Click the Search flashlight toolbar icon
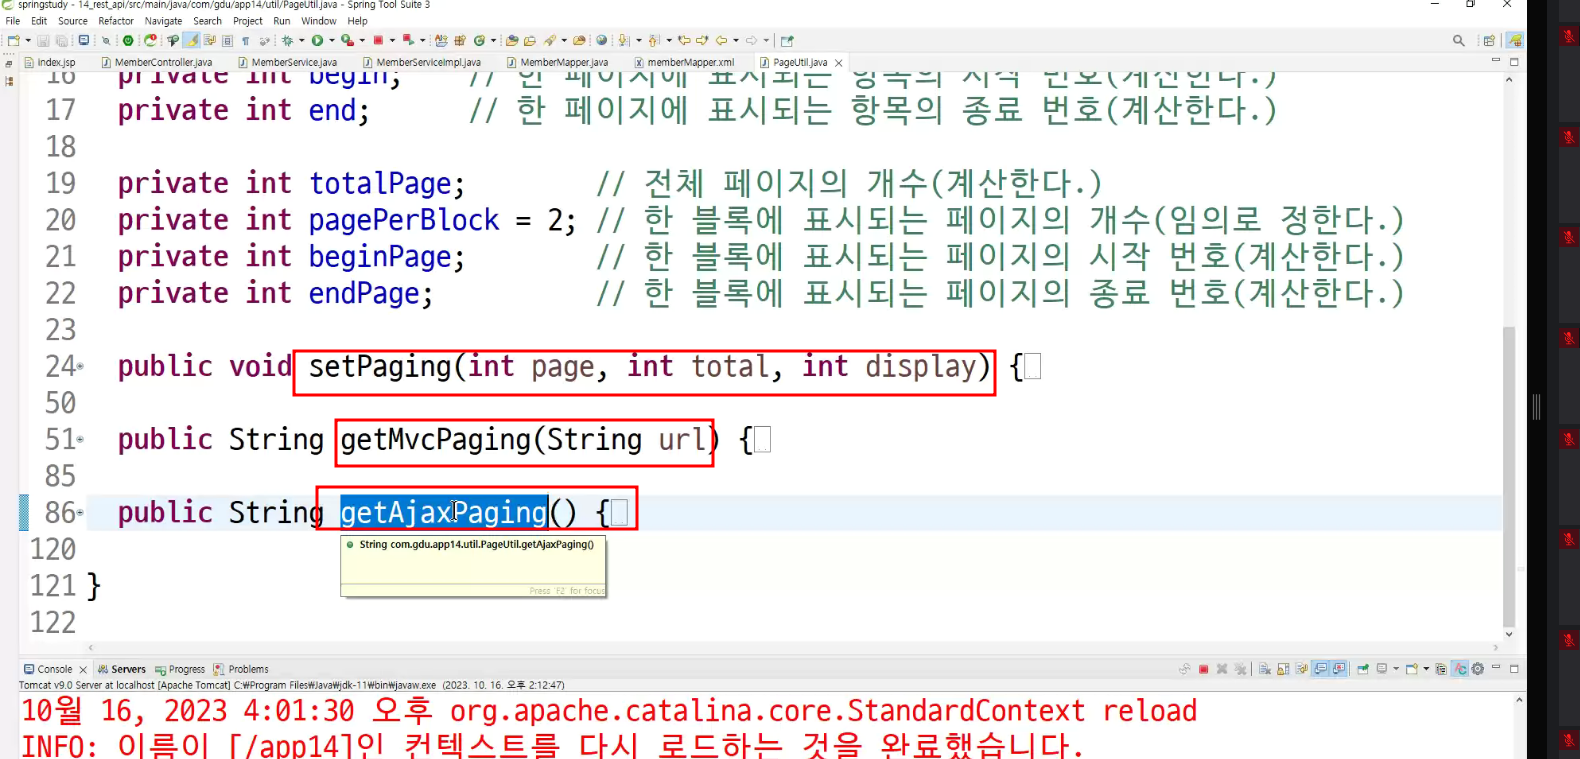Viewport: 1580px width, 759px height. tap(550, 40)
